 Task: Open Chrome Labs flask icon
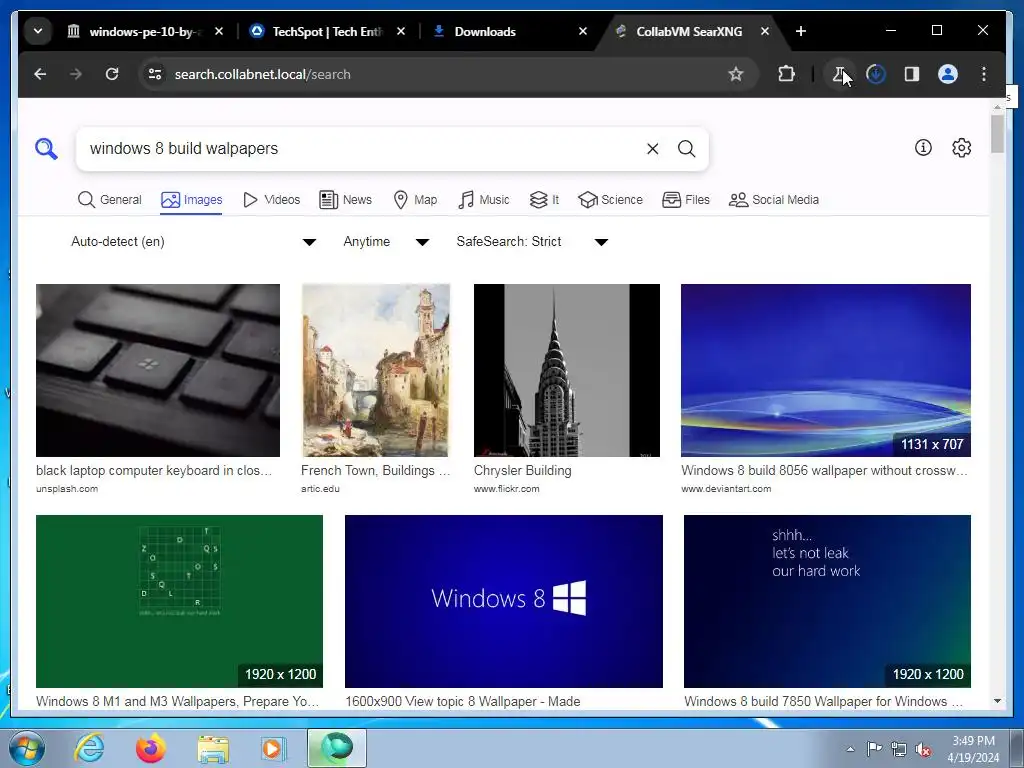840,74
